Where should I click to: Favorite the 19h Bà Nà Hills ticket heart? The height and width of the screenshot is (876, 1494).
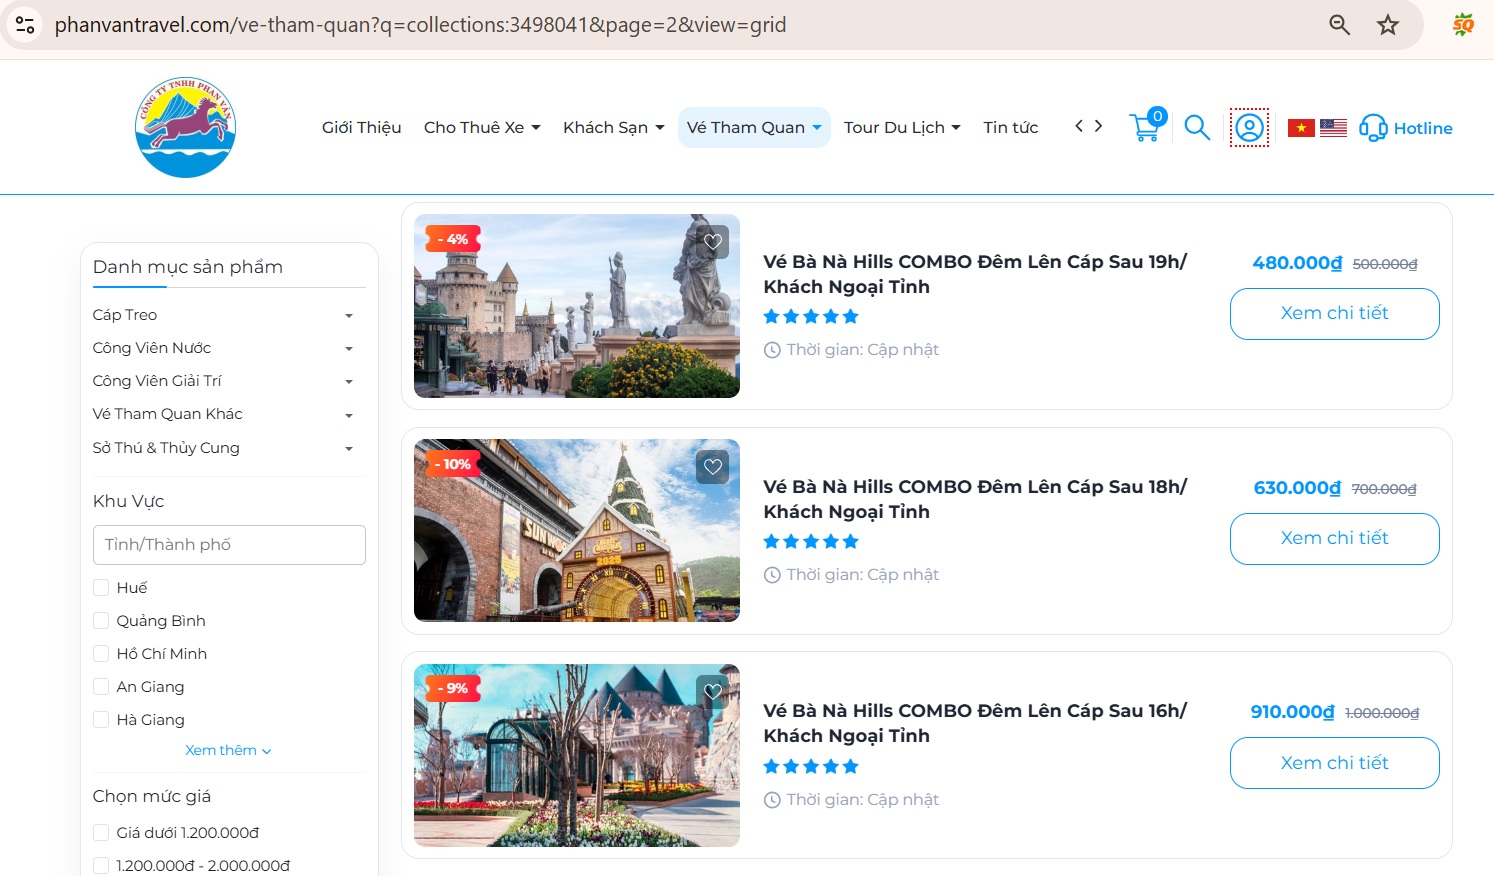pyautogui.click(x=713, y=242)
